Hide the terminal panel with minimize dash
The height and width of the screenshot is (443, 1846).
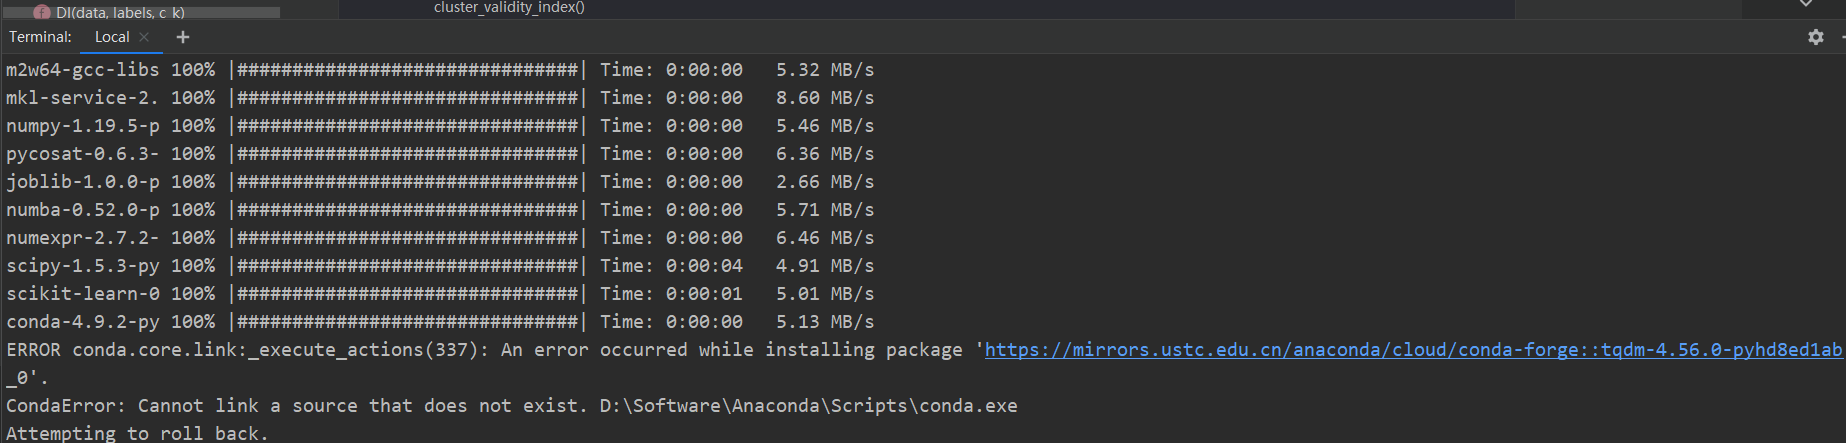pos(1843,37)
